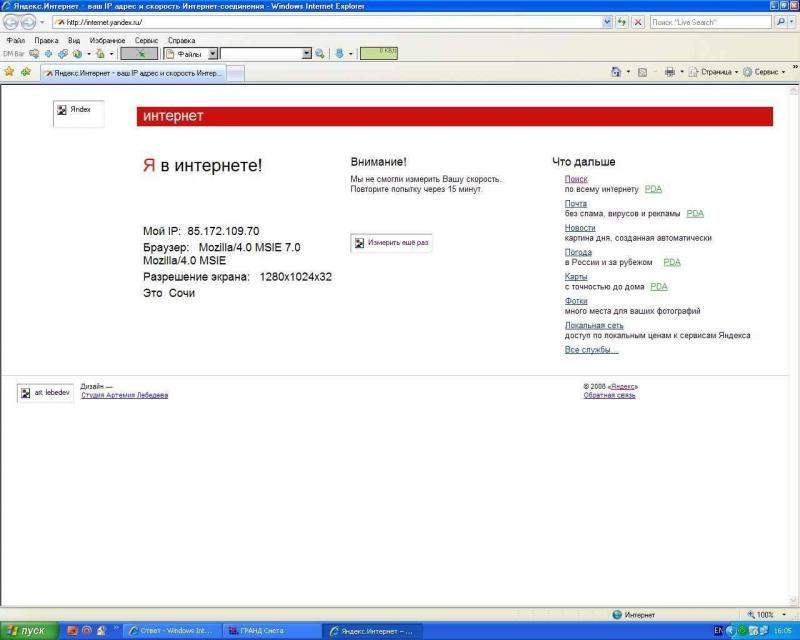This screenshot has height=640, width=800.
Task: Refresh the page with the green arrows
Action: (x=621, y=22)
